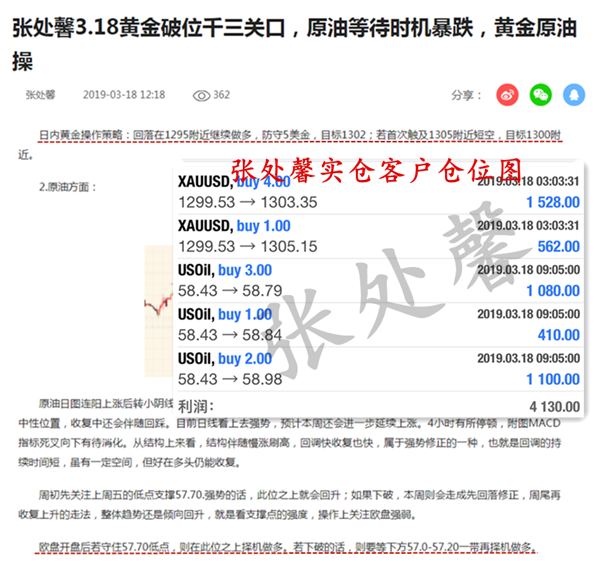Click price range 58.43 → 58.98
Image resolution: width=600 pixels, height=561 pixels.
[230, 380]
